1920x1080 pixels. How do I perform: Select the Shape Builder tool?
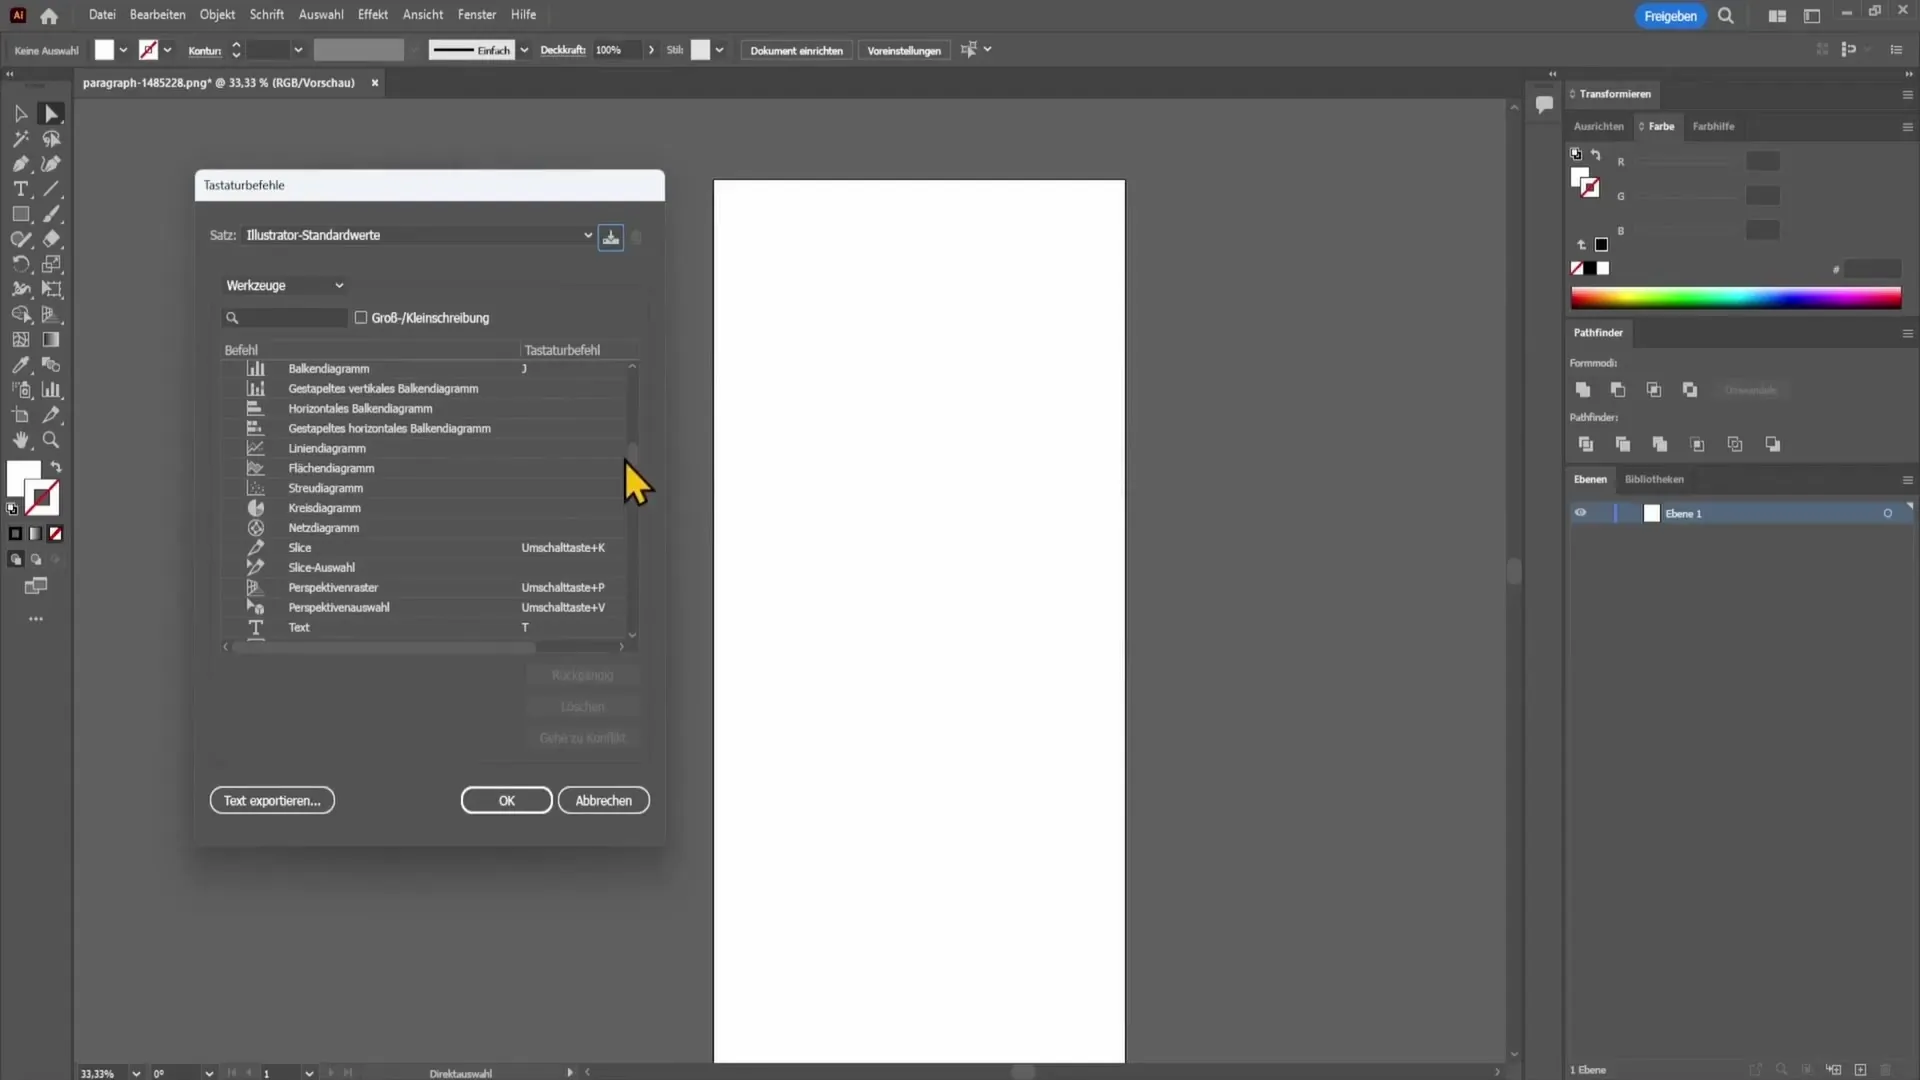click(x=20, y=315)
